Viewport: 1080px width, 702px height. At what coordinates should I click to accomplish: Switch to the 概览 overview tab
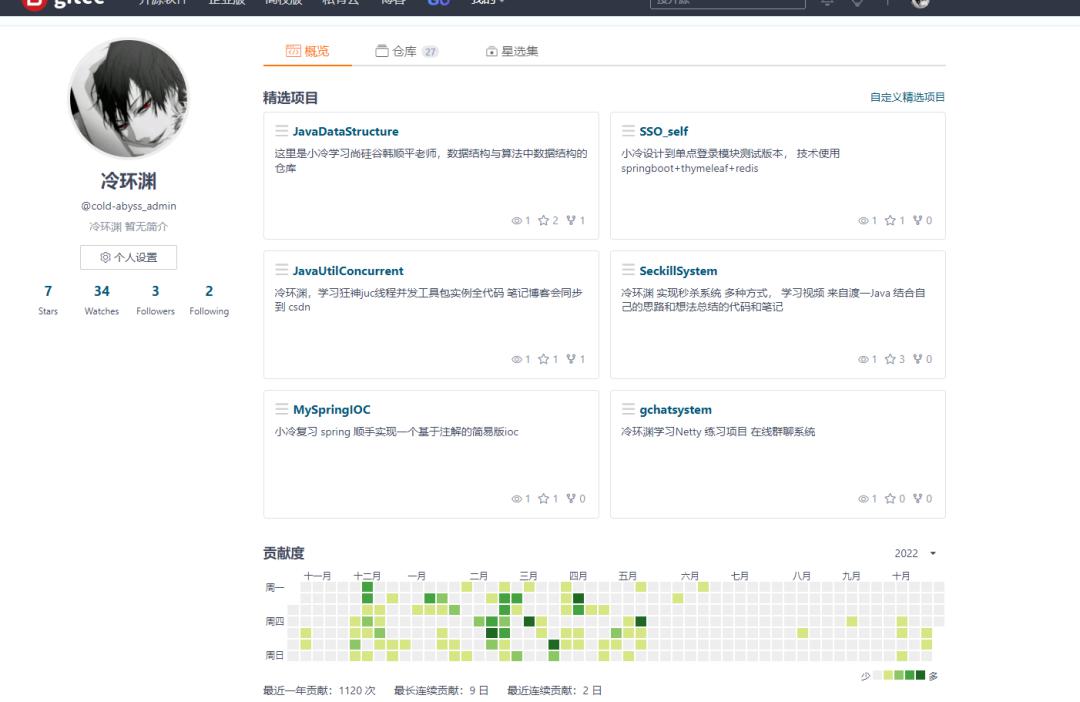307,51
